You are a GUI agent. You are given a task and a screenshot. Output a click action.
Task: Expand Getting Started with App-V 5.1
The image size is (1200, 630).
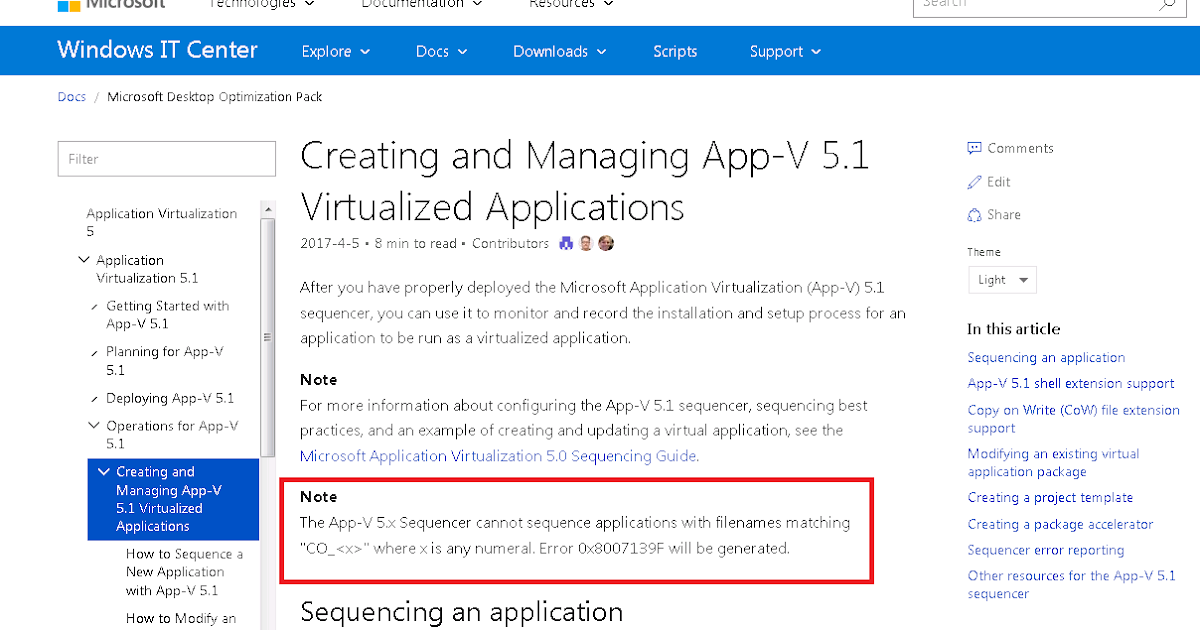click(94, 307)
